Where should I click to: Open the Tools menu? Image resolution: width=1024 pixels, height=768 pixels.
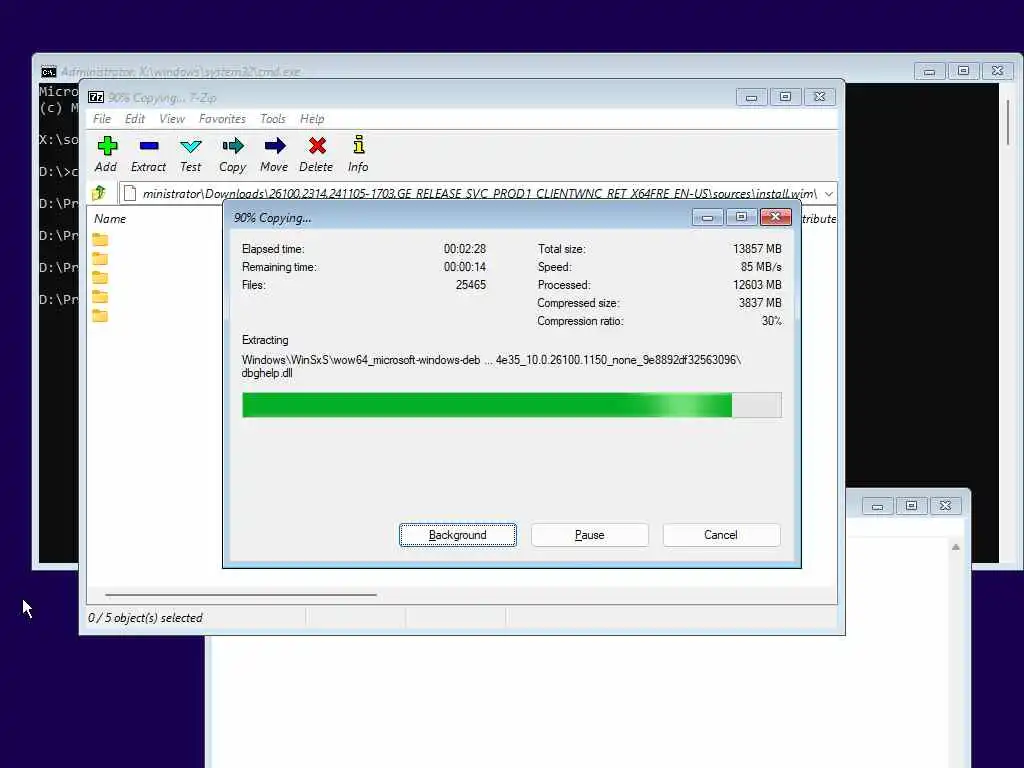point(273,119)
